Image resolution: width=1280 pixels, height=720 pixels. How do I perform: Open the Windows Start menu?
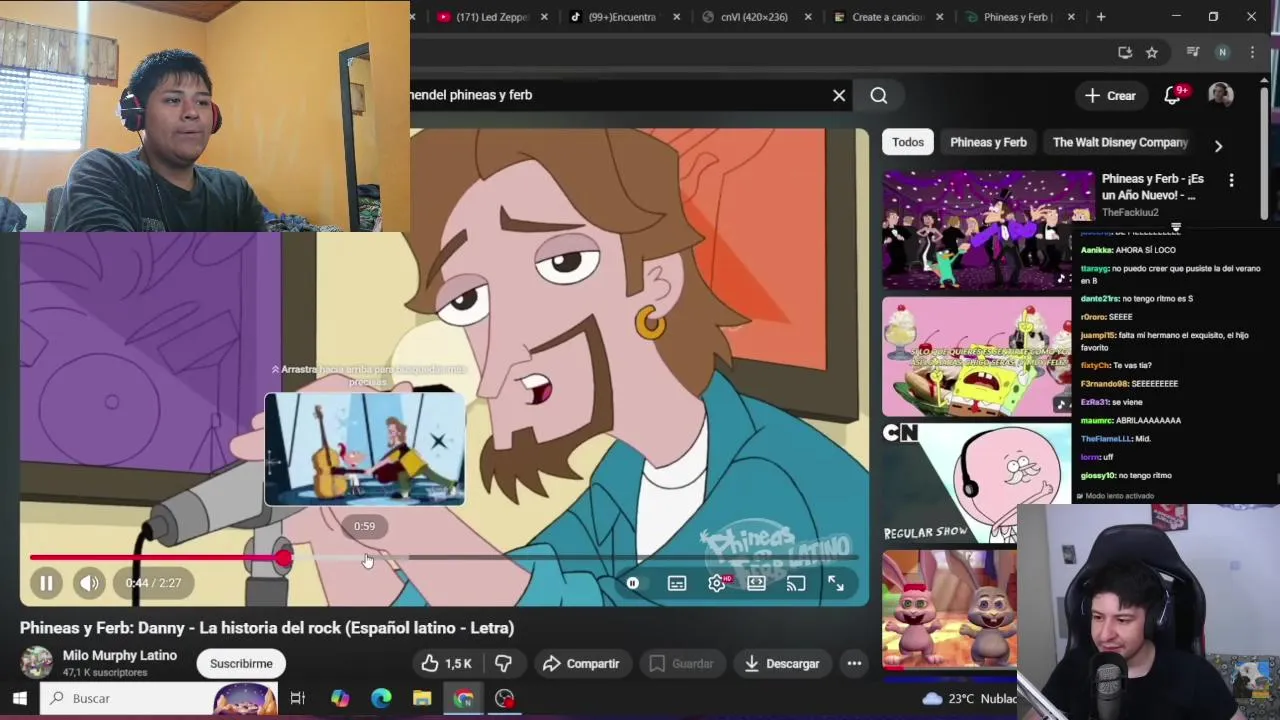coord(19,698)
